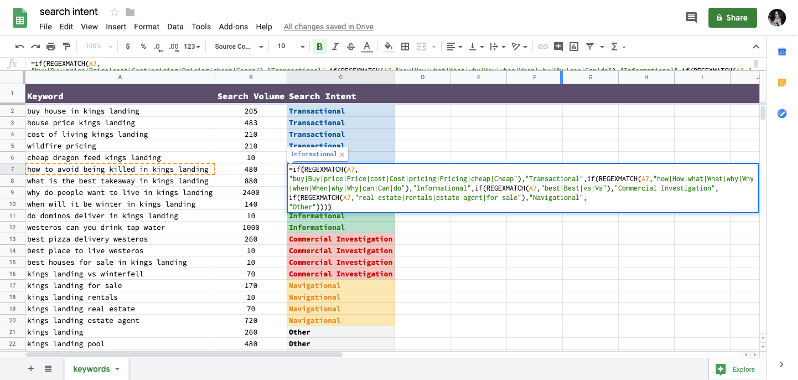Viewport: 798px width, 380px height.
Task: Click the undo icon
Action: pos(20,47)
